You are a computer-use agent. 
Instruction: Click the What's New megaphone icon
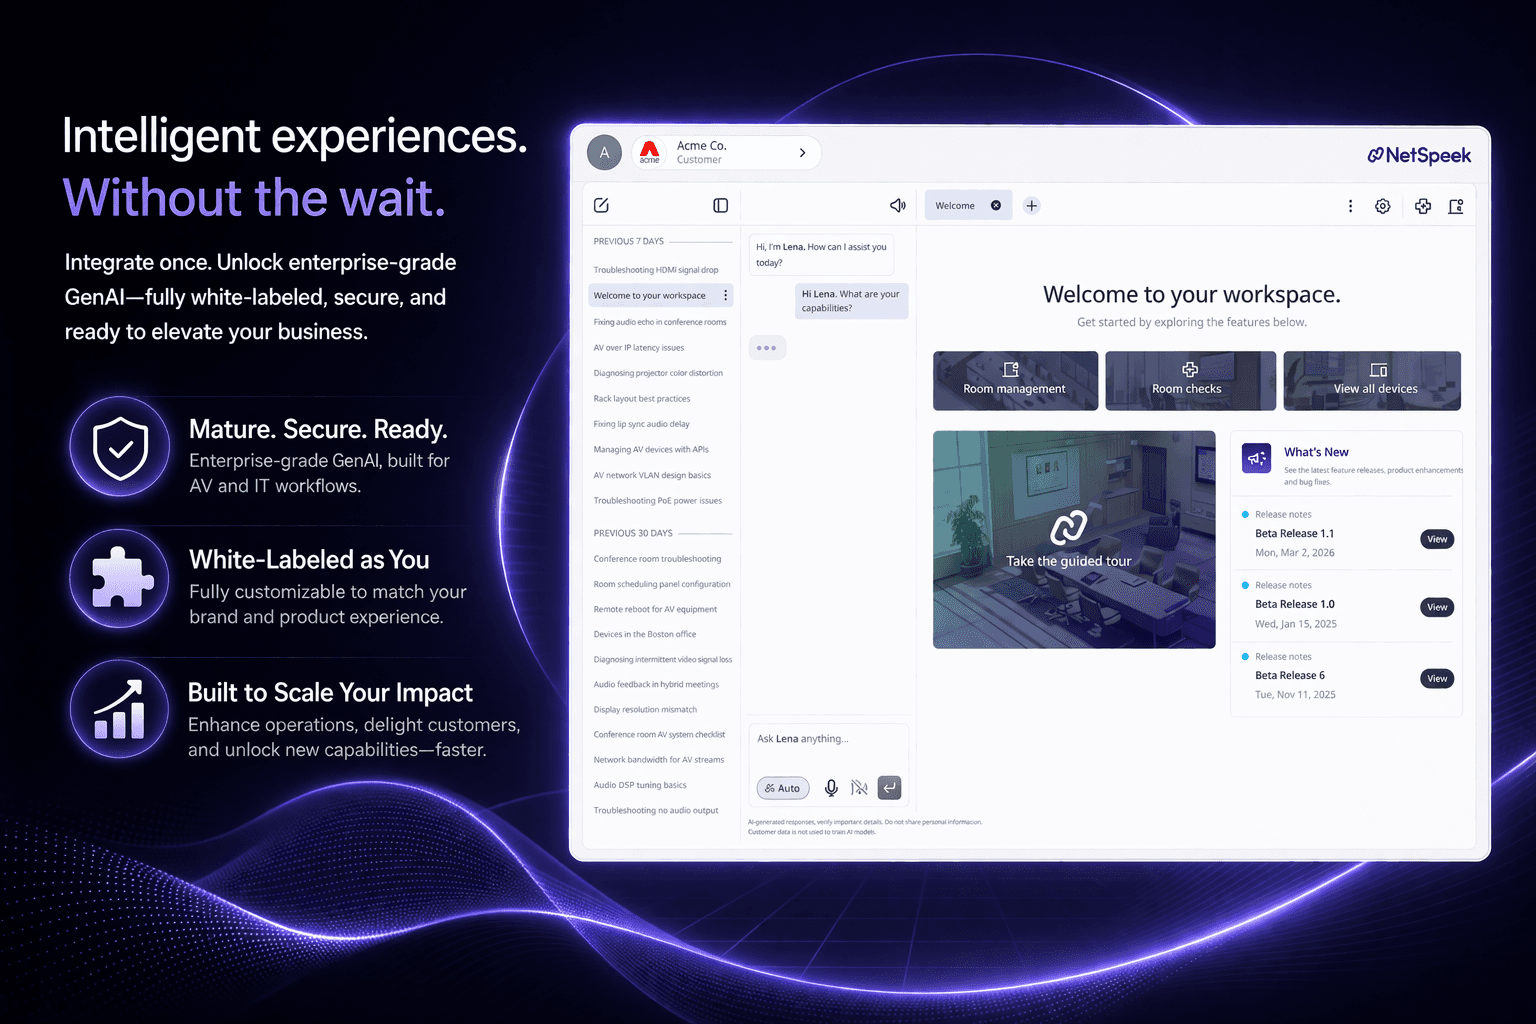(1257, 458)
